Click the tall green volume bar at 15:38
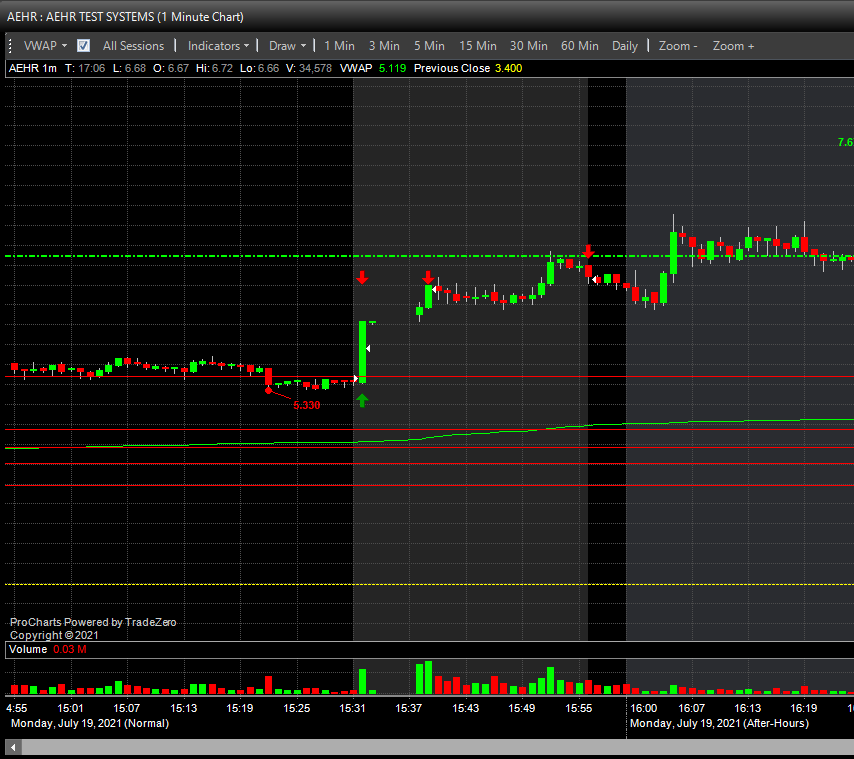Screen dimensions: 854x759 (428, 677)
